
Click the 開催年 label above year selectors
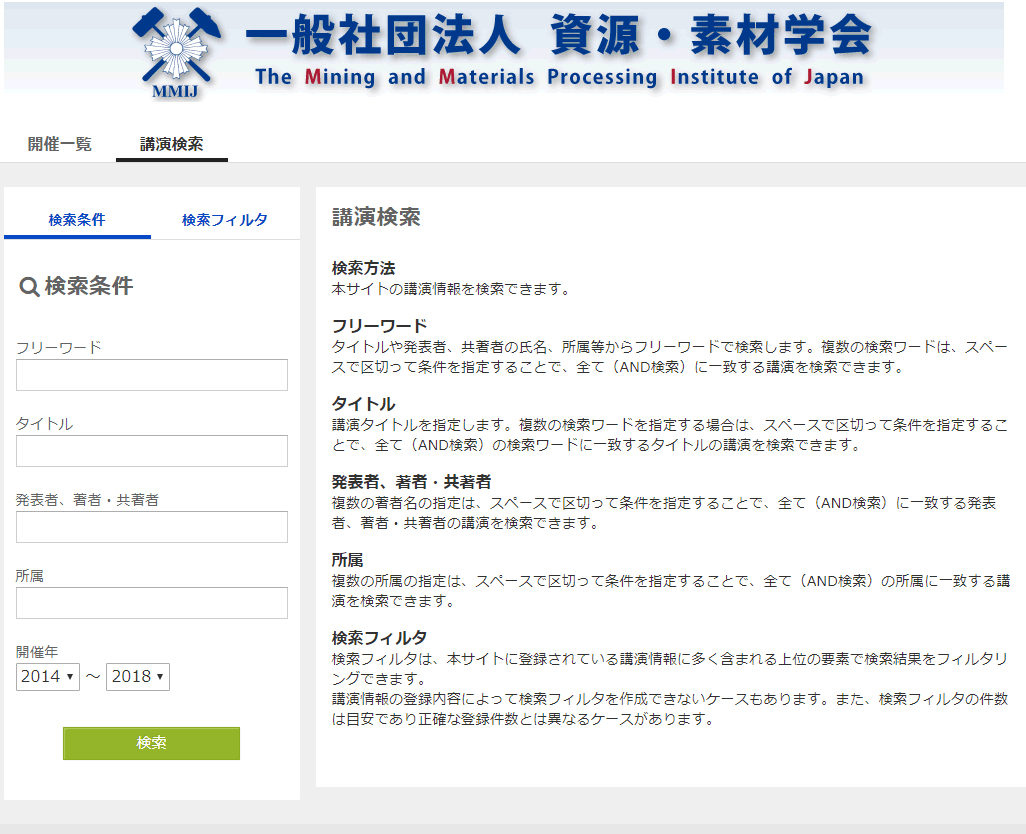coord(37,652)
